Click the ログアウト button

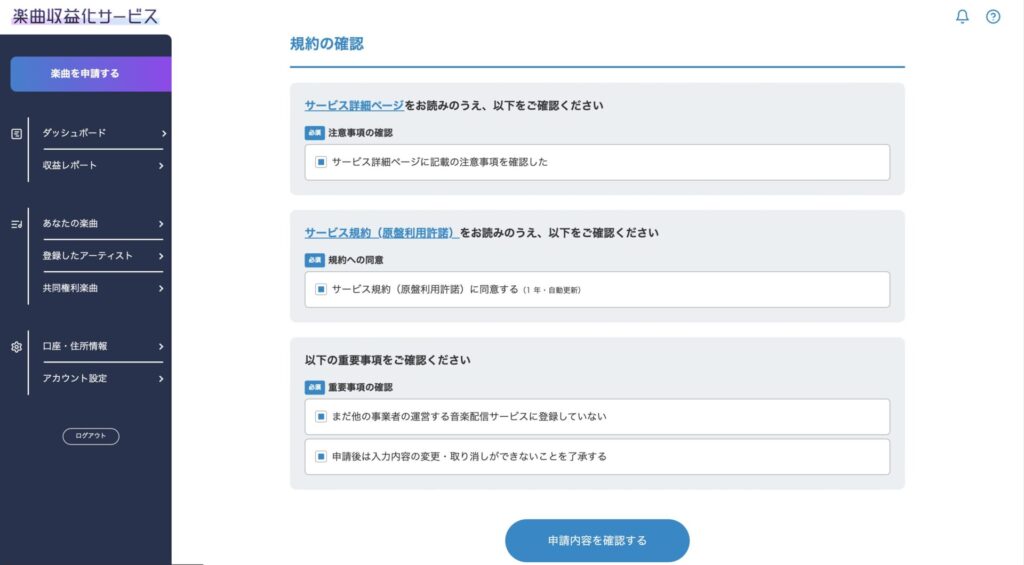pos(91,436)
